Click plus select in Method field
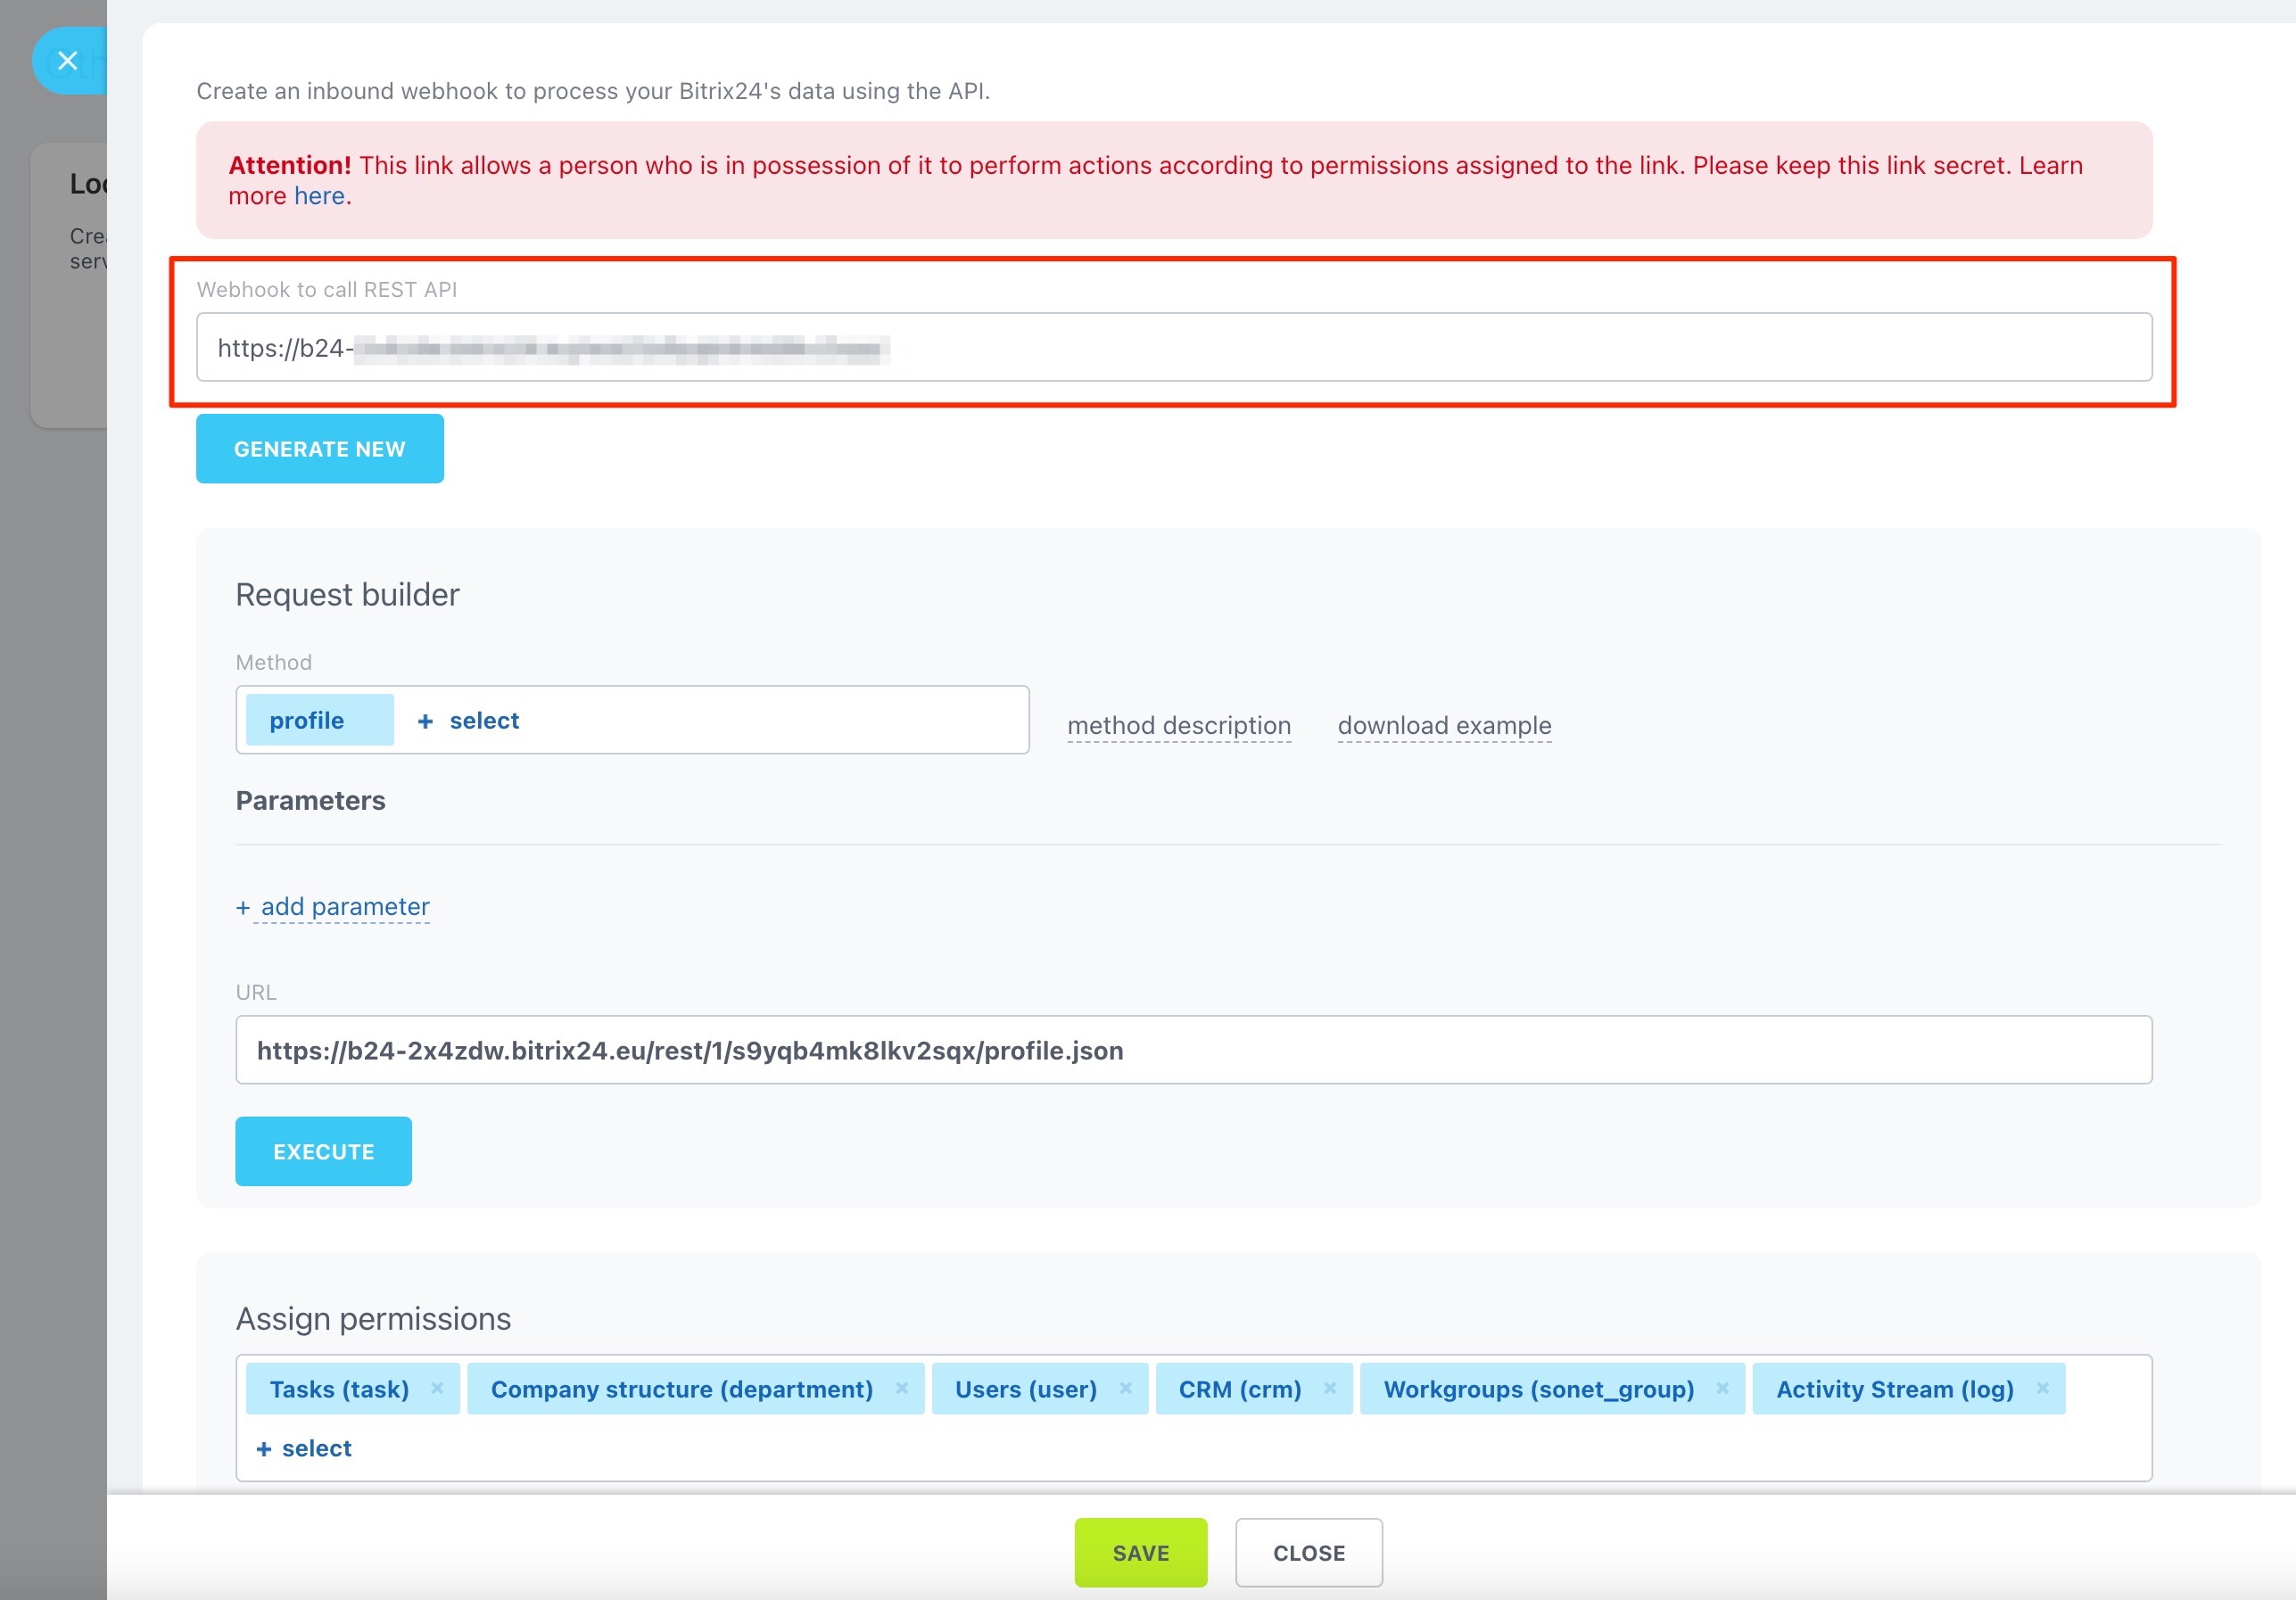Viewport: 2296px width, 1600px height. [x=468, y=720]
